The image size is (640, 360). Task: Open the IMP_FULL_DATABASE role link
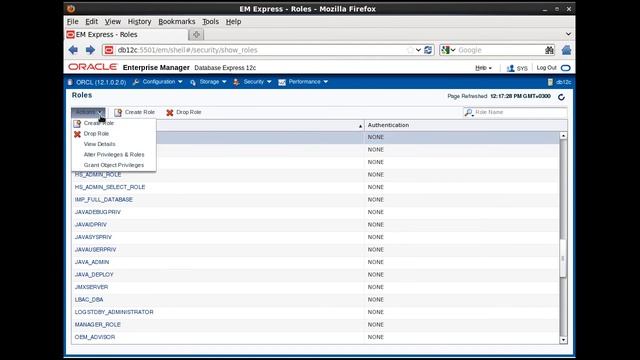(104, 200)
